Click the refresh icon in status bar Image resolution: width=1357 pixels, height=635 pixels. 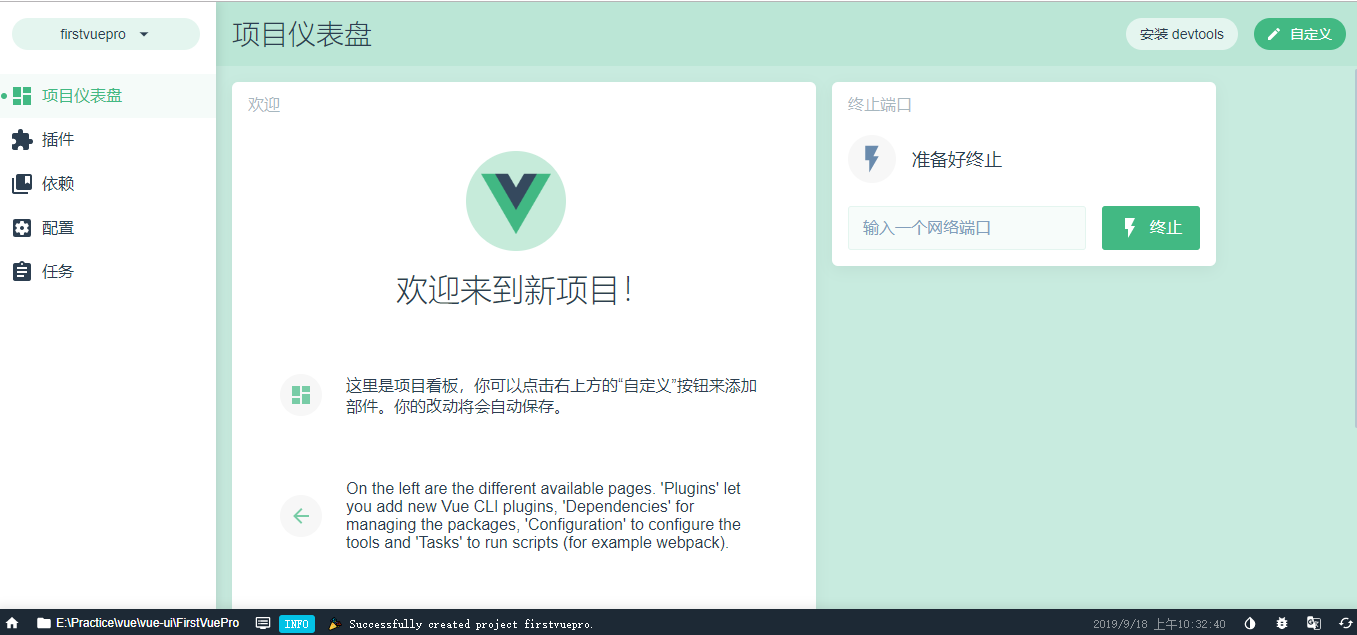click(1346, 623)
